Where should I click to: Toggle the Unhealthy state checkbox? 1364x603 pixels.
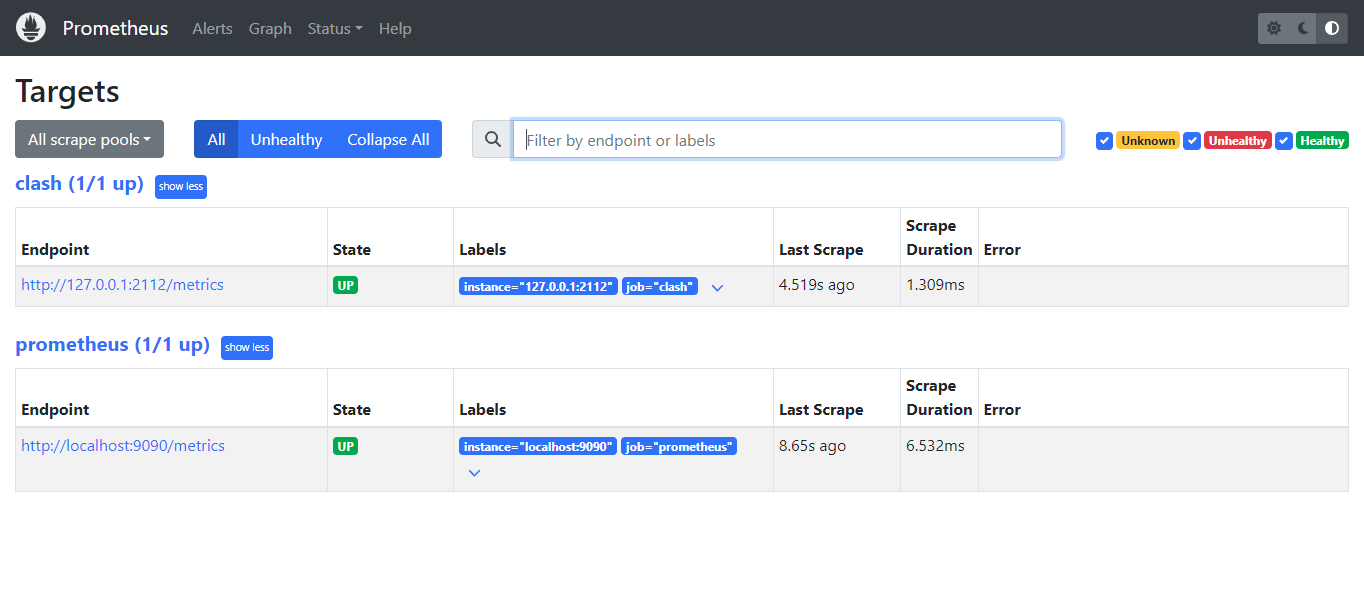[x=1192, y=141]
